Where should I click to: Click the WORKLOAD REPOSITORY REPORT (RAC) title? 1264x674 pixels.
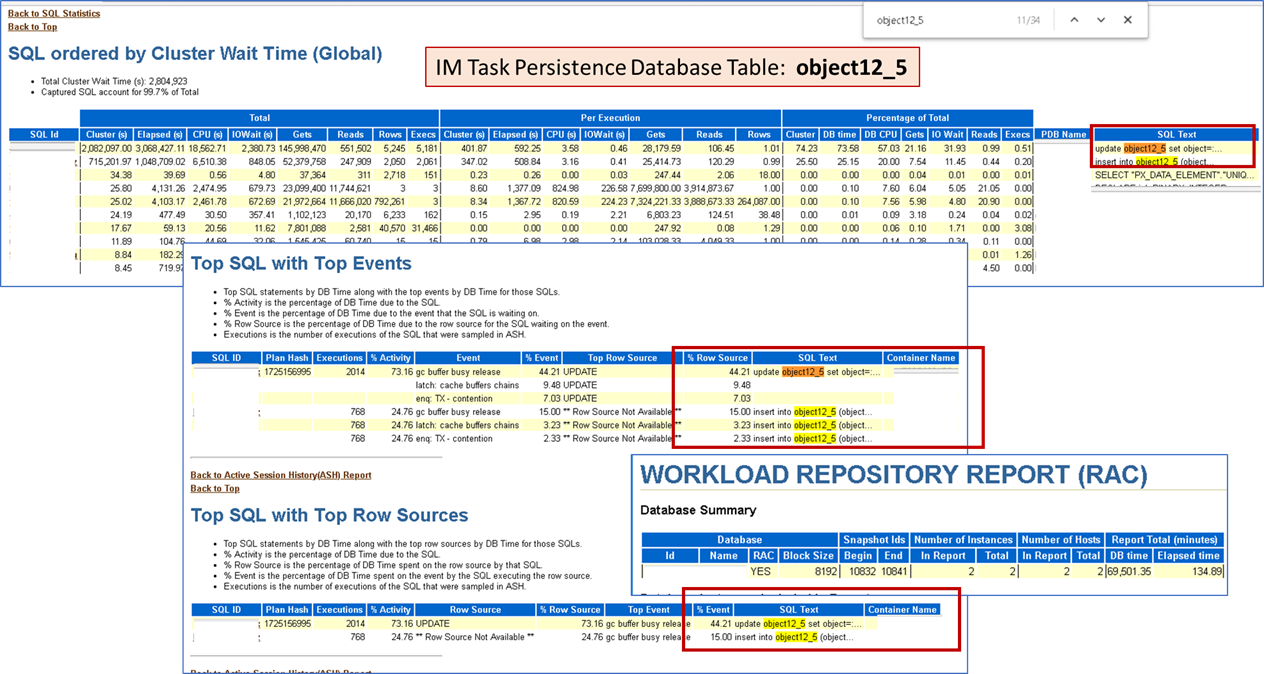coord(894,475)
